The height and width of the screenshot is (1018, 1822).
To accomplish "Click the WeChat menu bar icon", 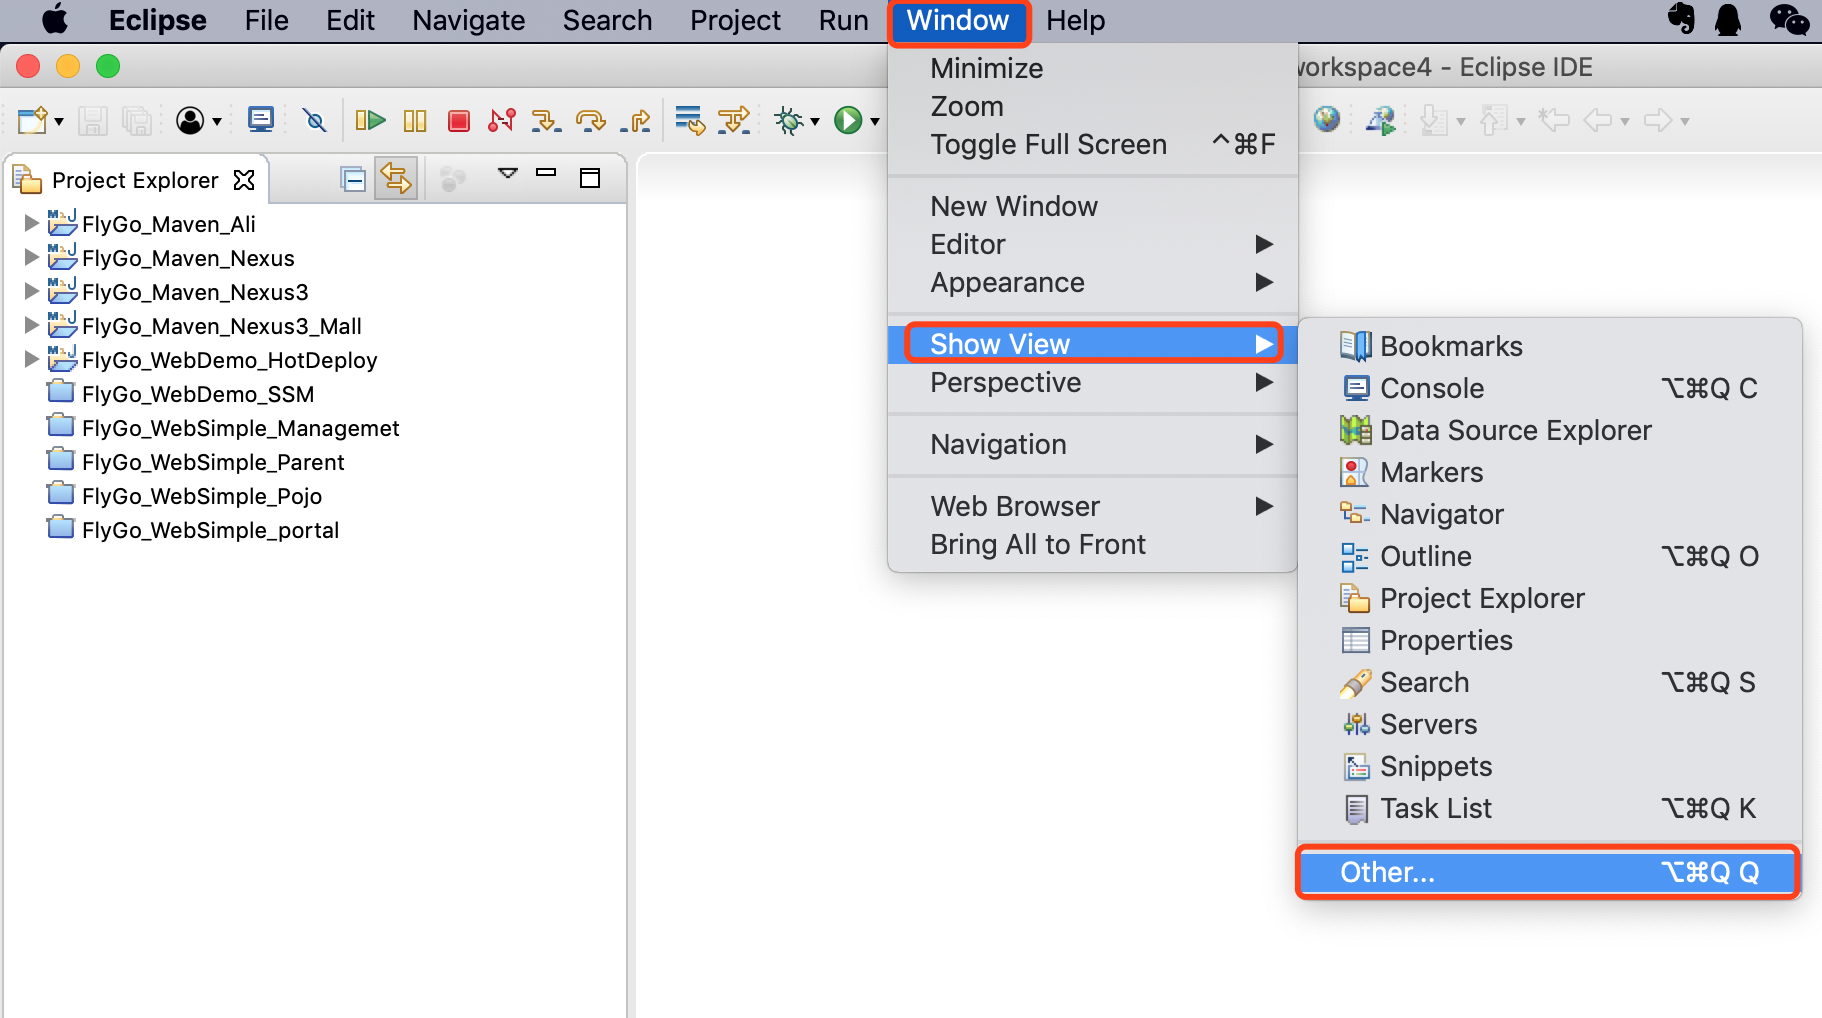I will click(1789, 19).
